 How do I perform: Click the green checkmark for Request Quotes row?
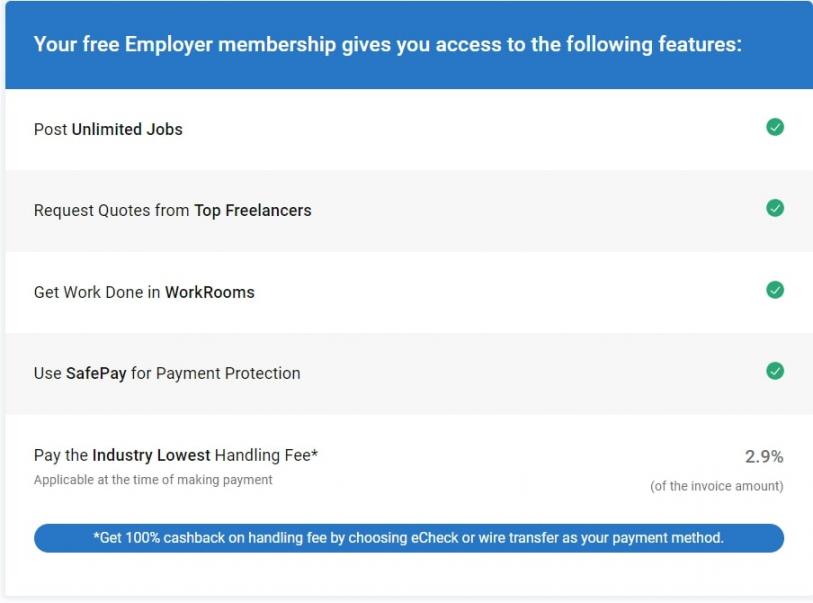[774, 208]
